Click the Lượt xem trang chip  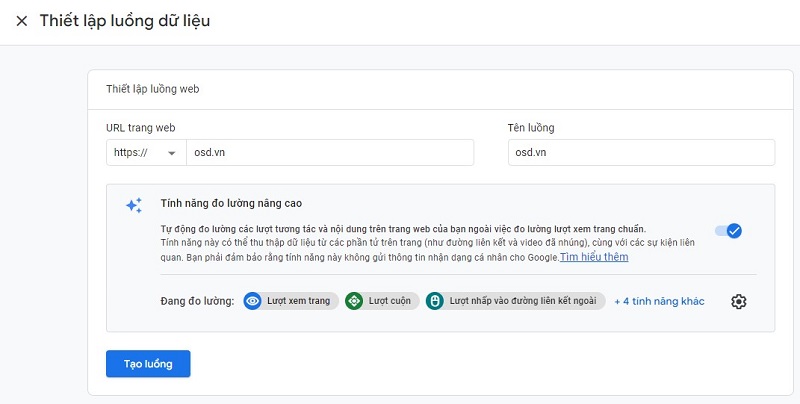tap(291, 301)
